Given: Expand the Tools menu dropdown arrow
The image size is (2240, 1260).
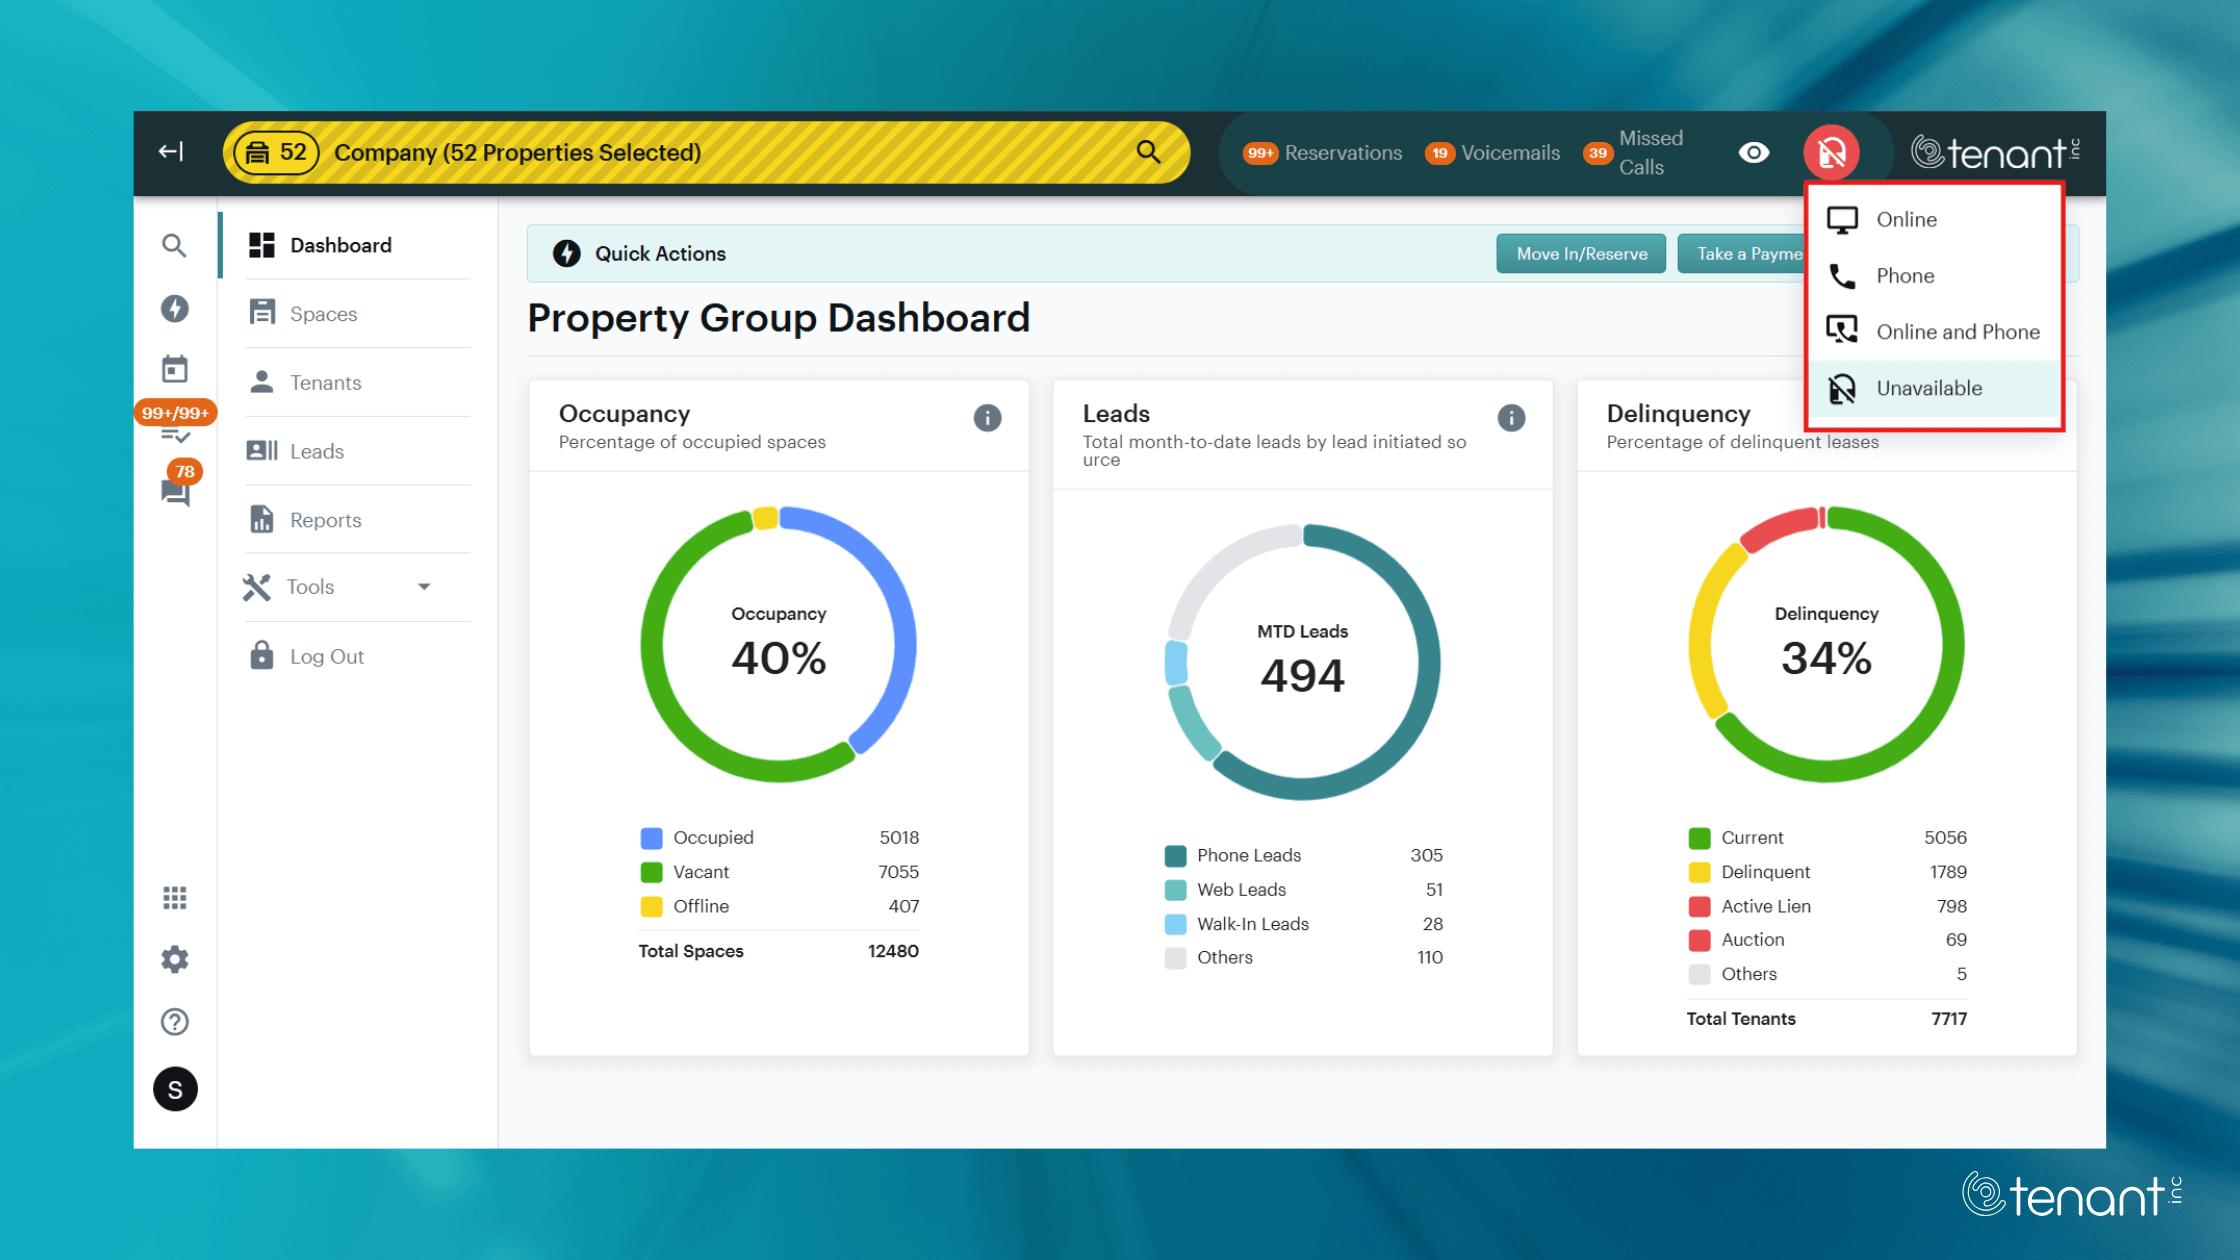Looking at the screenshot, I should click(x=424, y=587).
